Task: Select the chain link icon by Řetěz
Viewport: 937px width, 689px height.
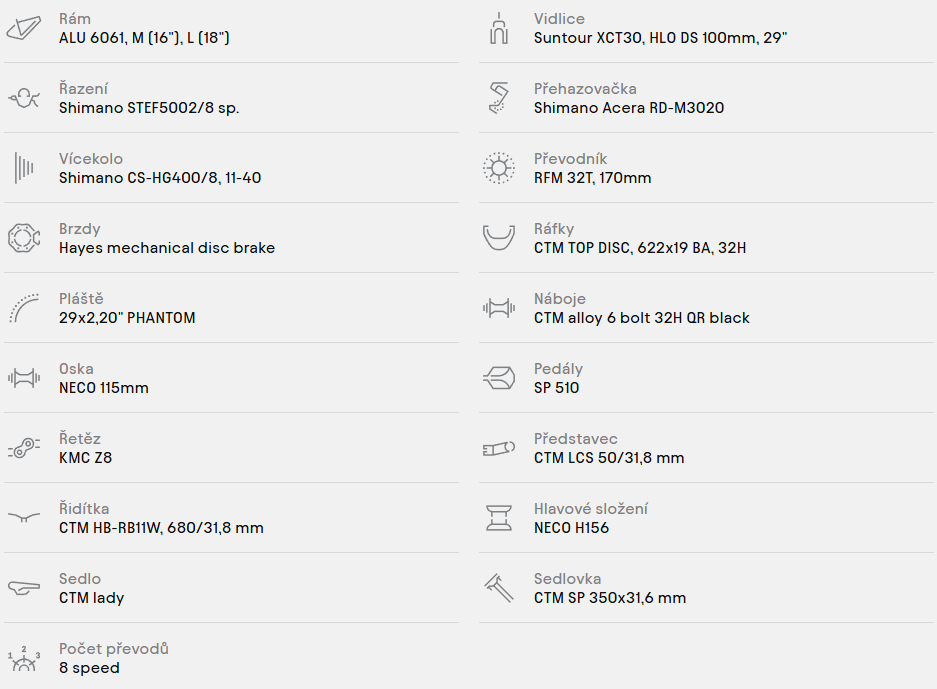Action: [24, 448]
